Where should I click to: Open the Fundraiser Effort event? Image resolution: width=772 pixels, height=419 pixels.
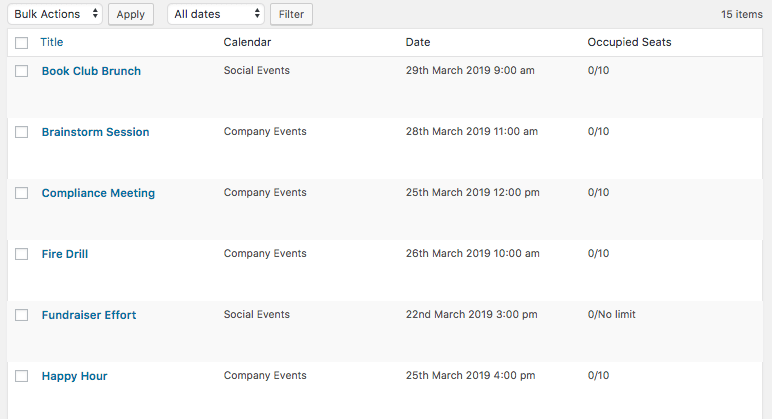tap(89, 315)
